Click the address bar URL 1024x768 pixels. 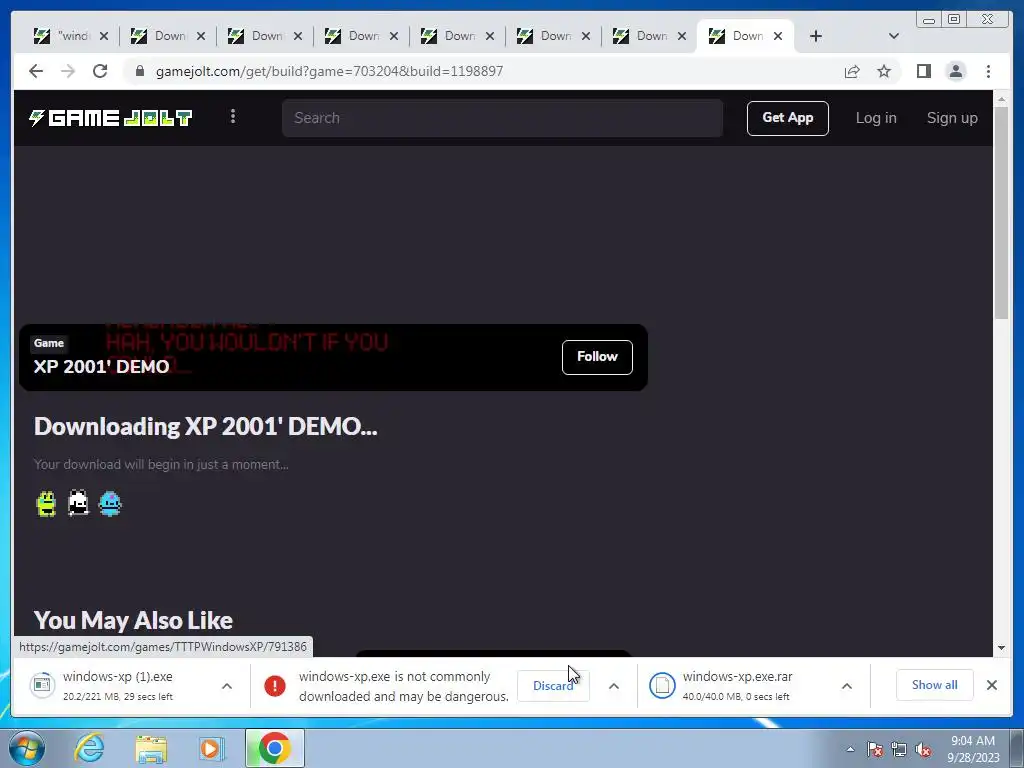click(x=329, y=71)
